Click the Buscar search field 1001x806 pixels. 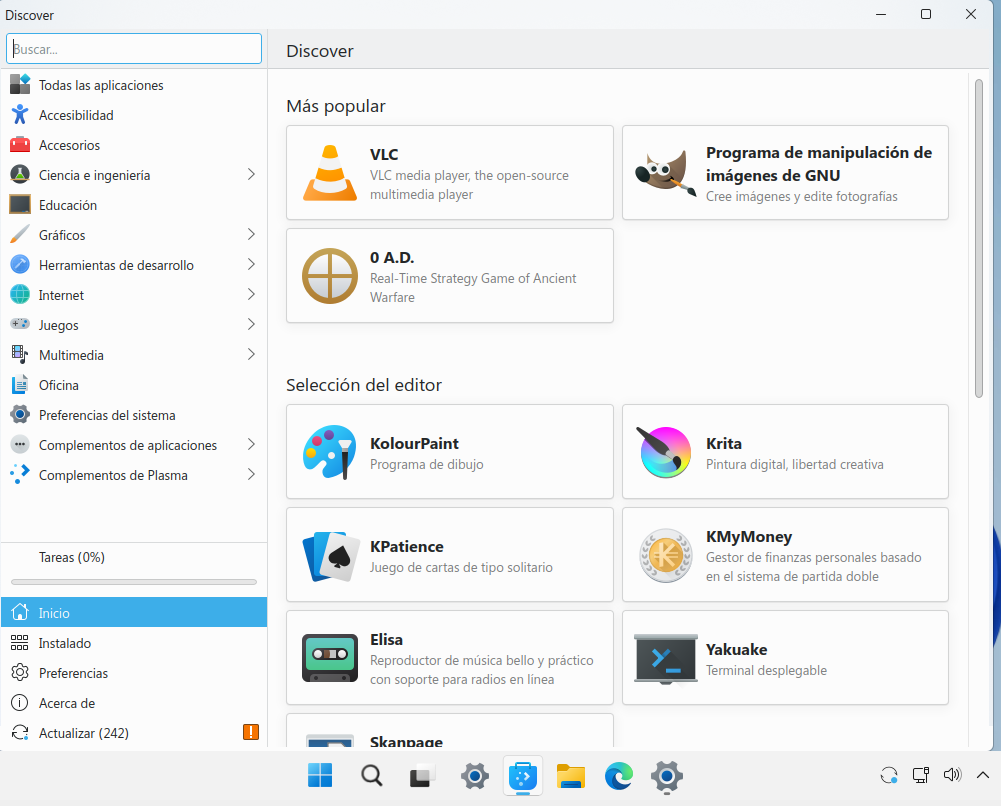click(134, 48)
